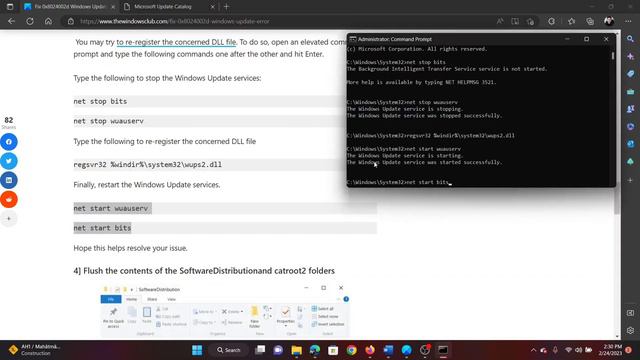The height and width of the screenshot is (360, 640).
Task: Open Edge tab actions menu icon
Action: coord(10,7)
